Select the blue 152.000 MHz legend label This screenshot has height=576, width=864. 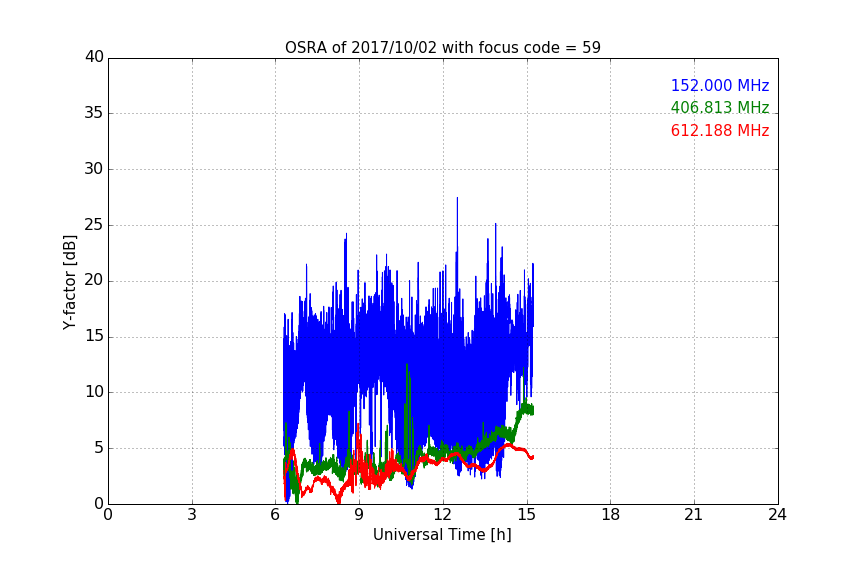coord(720,85)
